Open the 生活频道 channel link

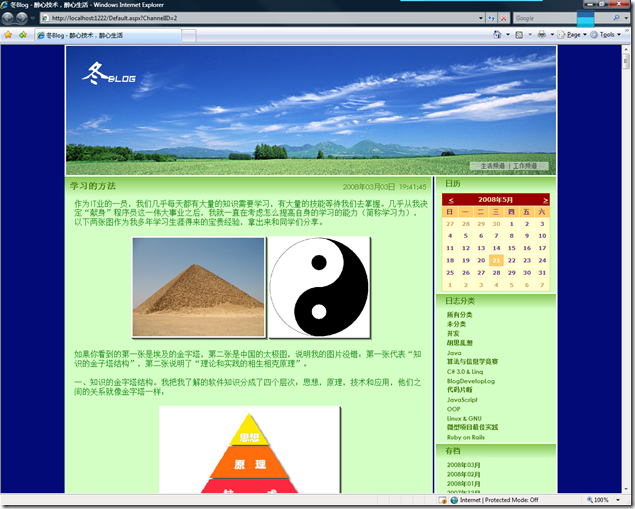493,166
